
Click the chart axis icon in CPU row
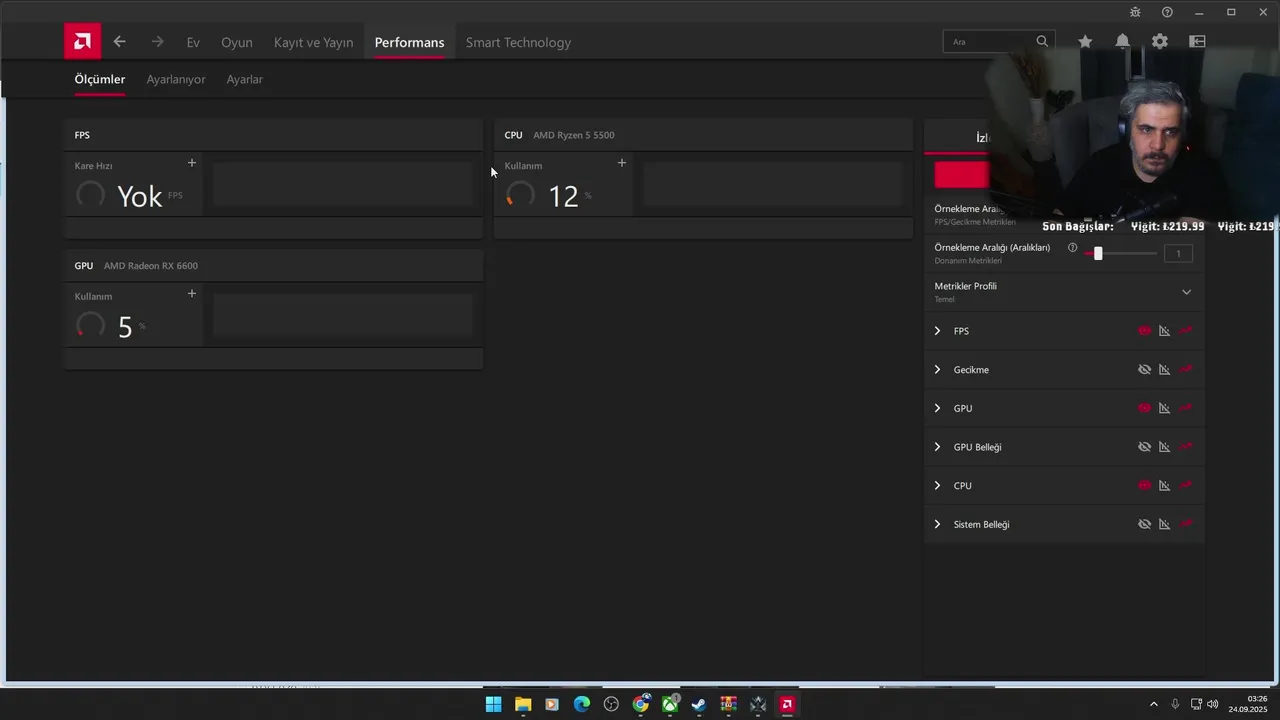(x=1165, y=485)
